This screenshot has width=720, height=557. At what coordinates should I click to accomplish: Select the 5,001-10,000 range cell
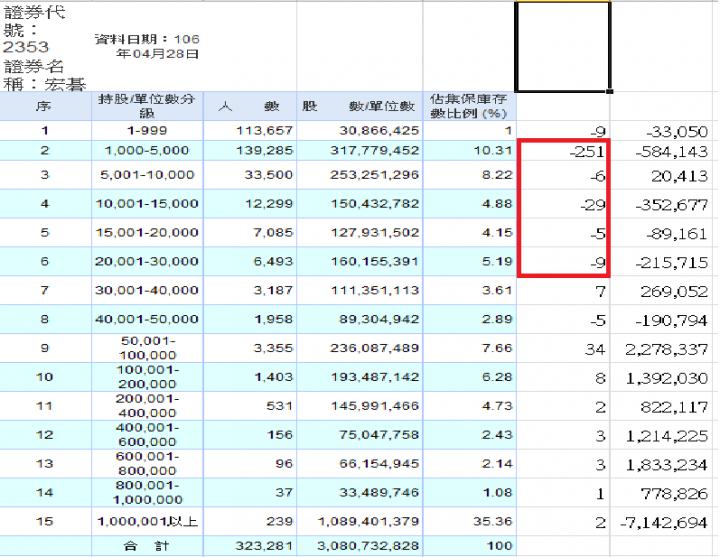147,175
